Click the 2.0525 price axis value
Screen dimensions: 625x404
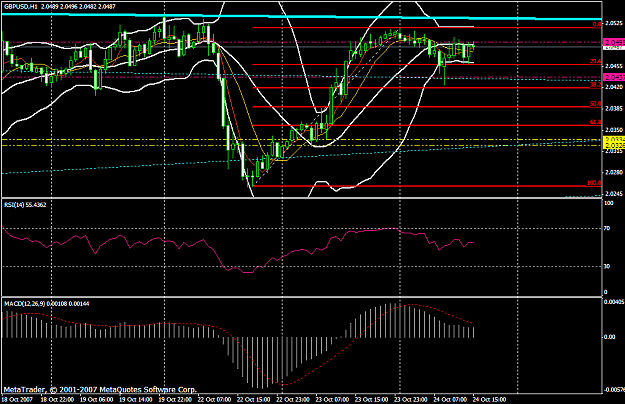pyautogui.click(x=614, y=23)
